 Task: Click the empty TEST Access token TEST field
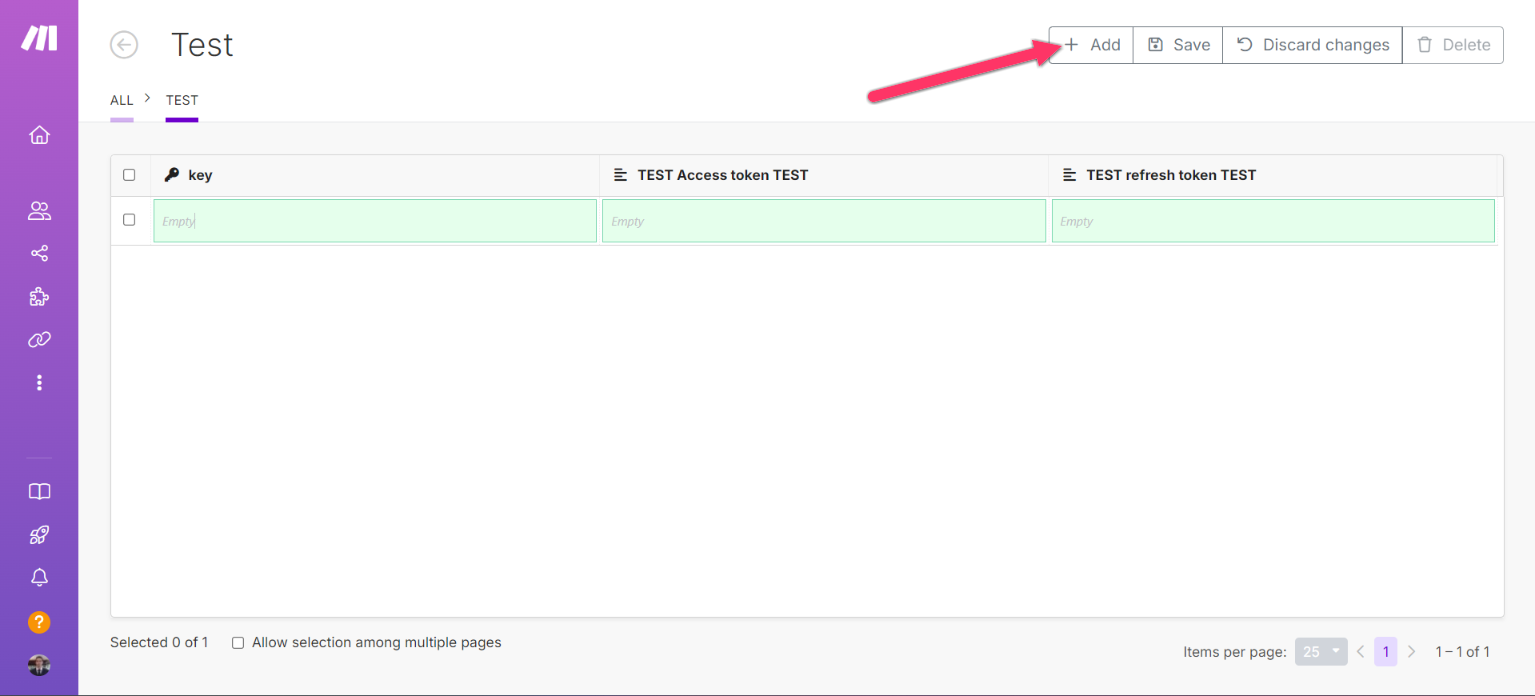point(824,221)
